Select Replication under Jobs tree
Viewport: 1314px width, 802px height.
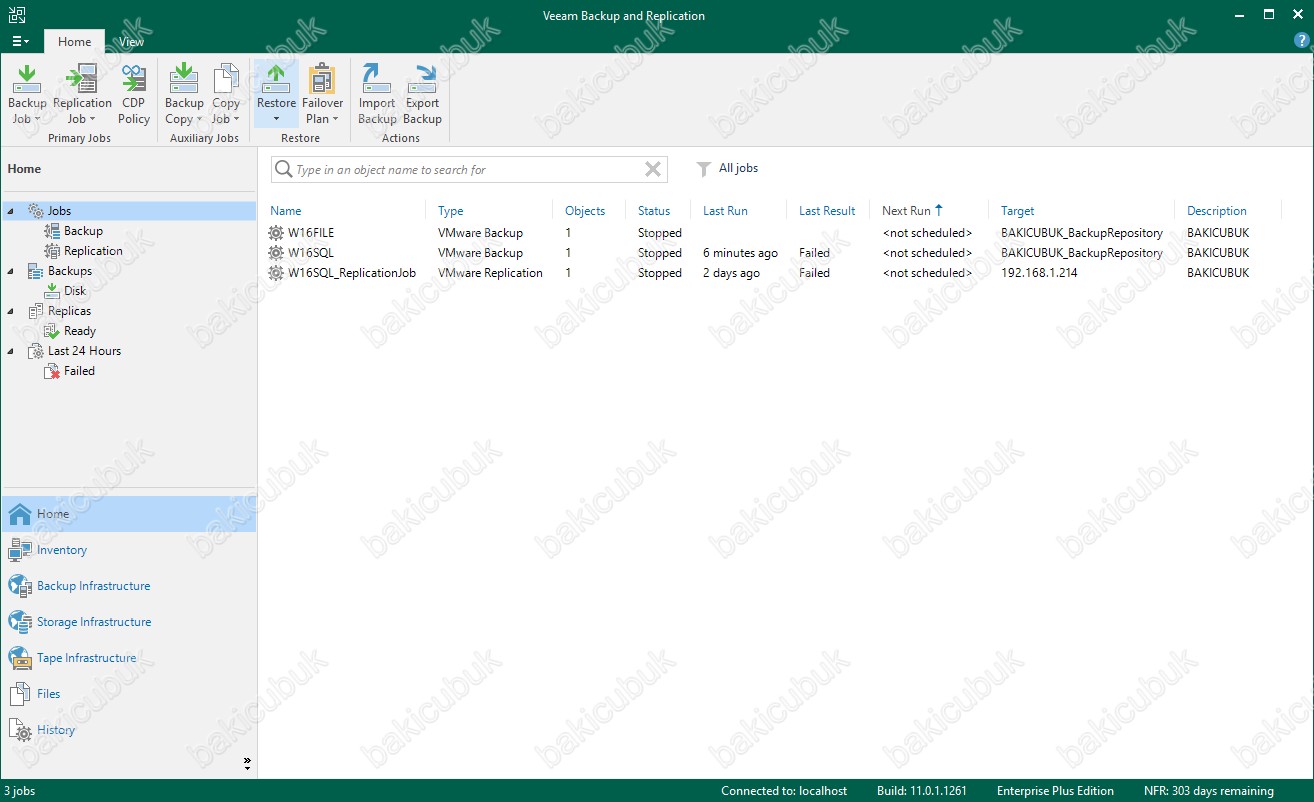93,251
